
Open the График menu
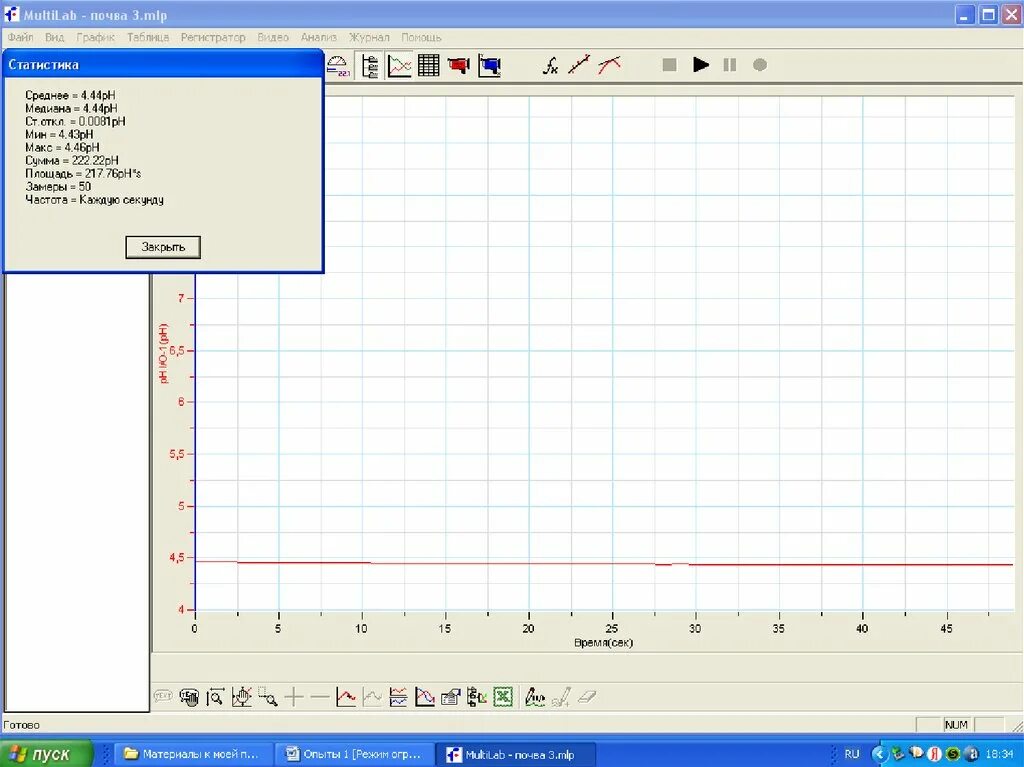[x=95, y=37]
